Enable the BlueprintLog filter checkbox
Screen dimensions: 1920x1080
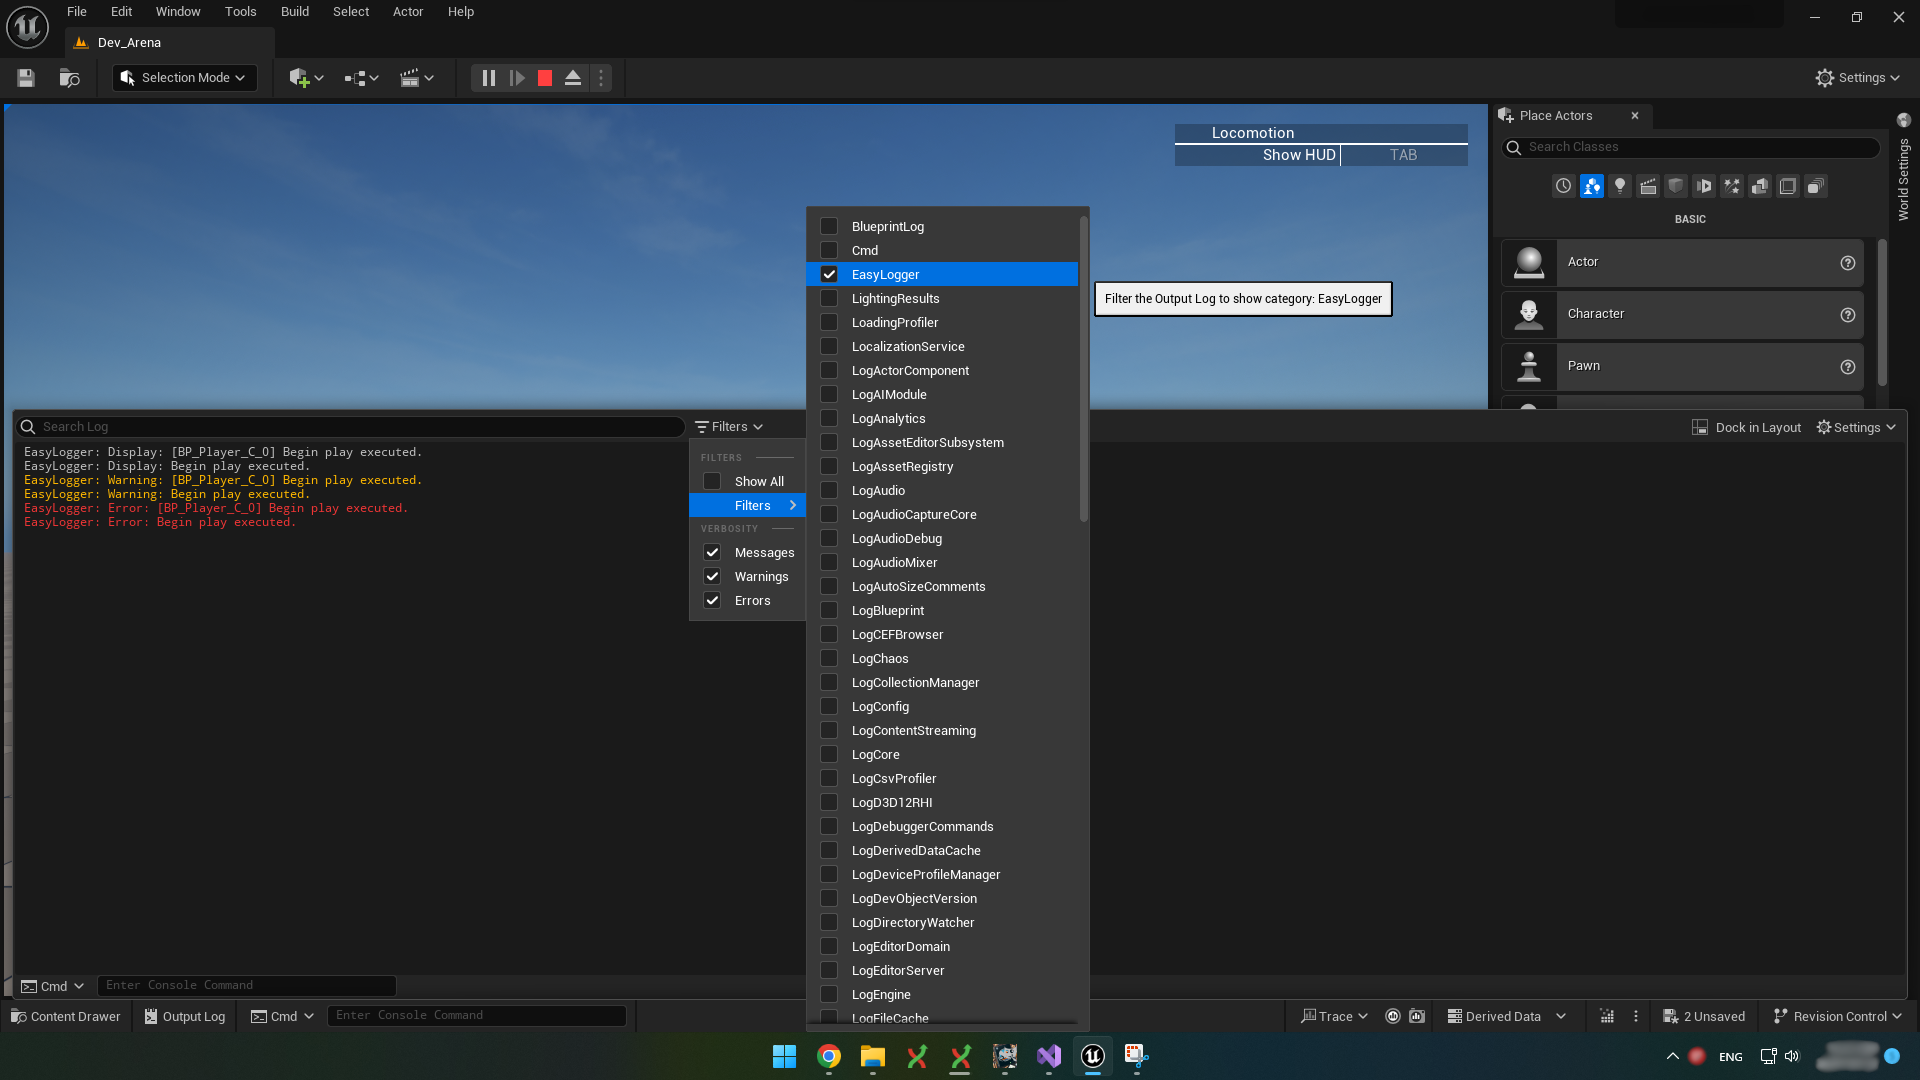click(x=829, y=227)
